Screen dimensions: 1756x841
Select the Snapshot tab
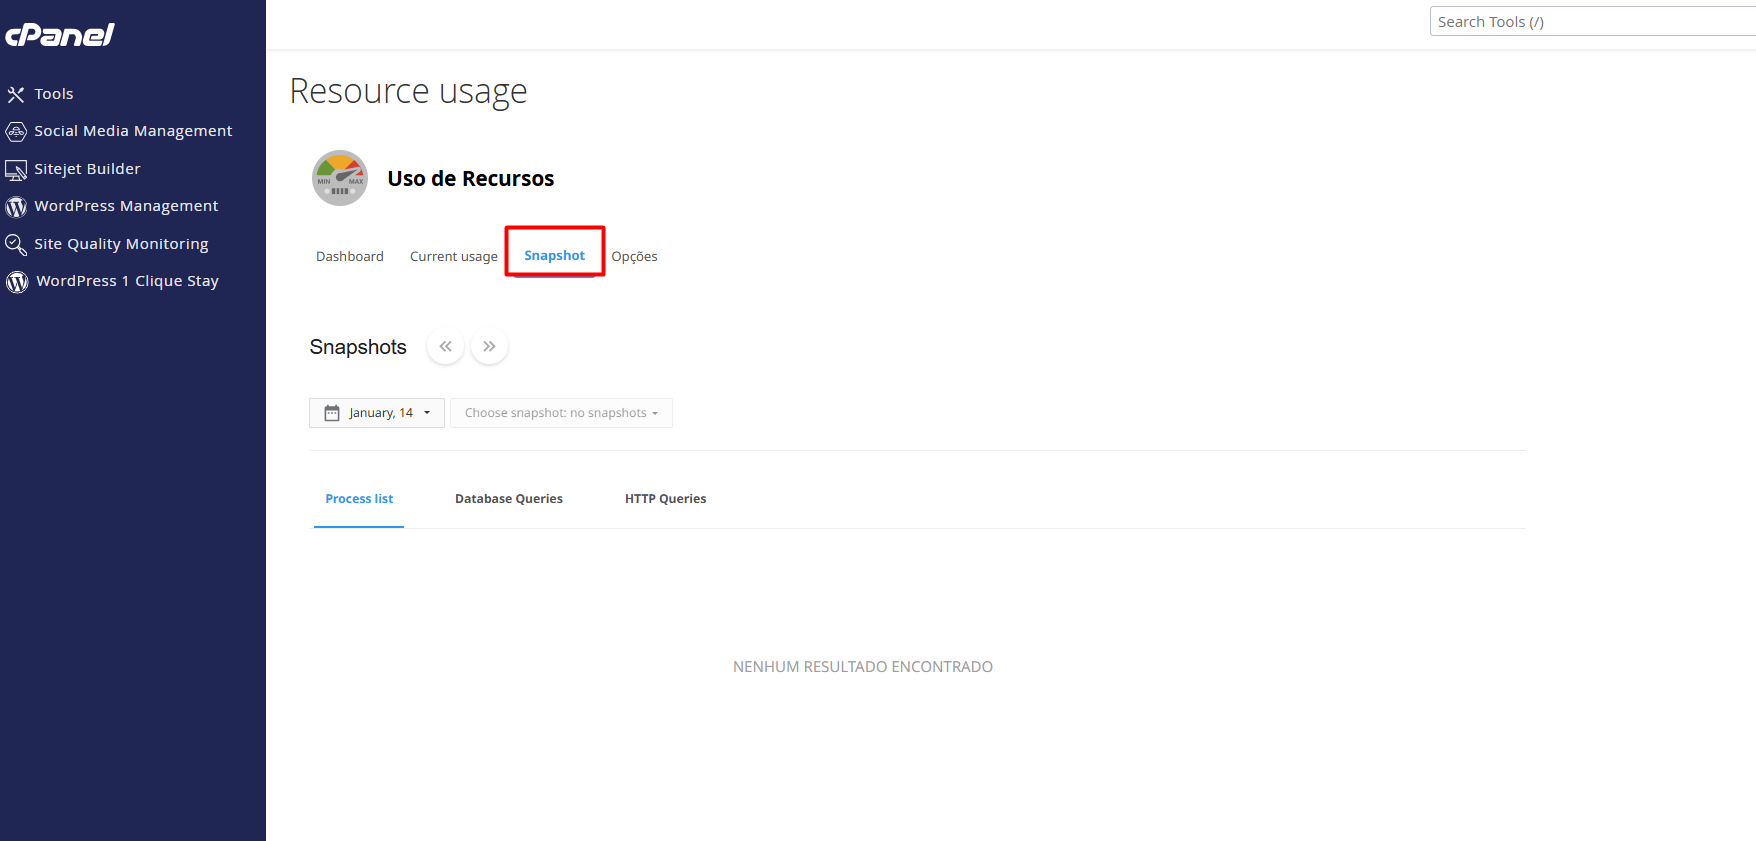554,256
